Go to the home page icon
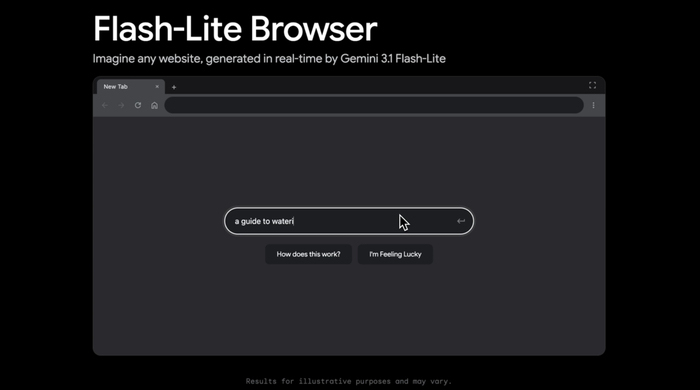The image size is (700, 390). pos(154,105)
